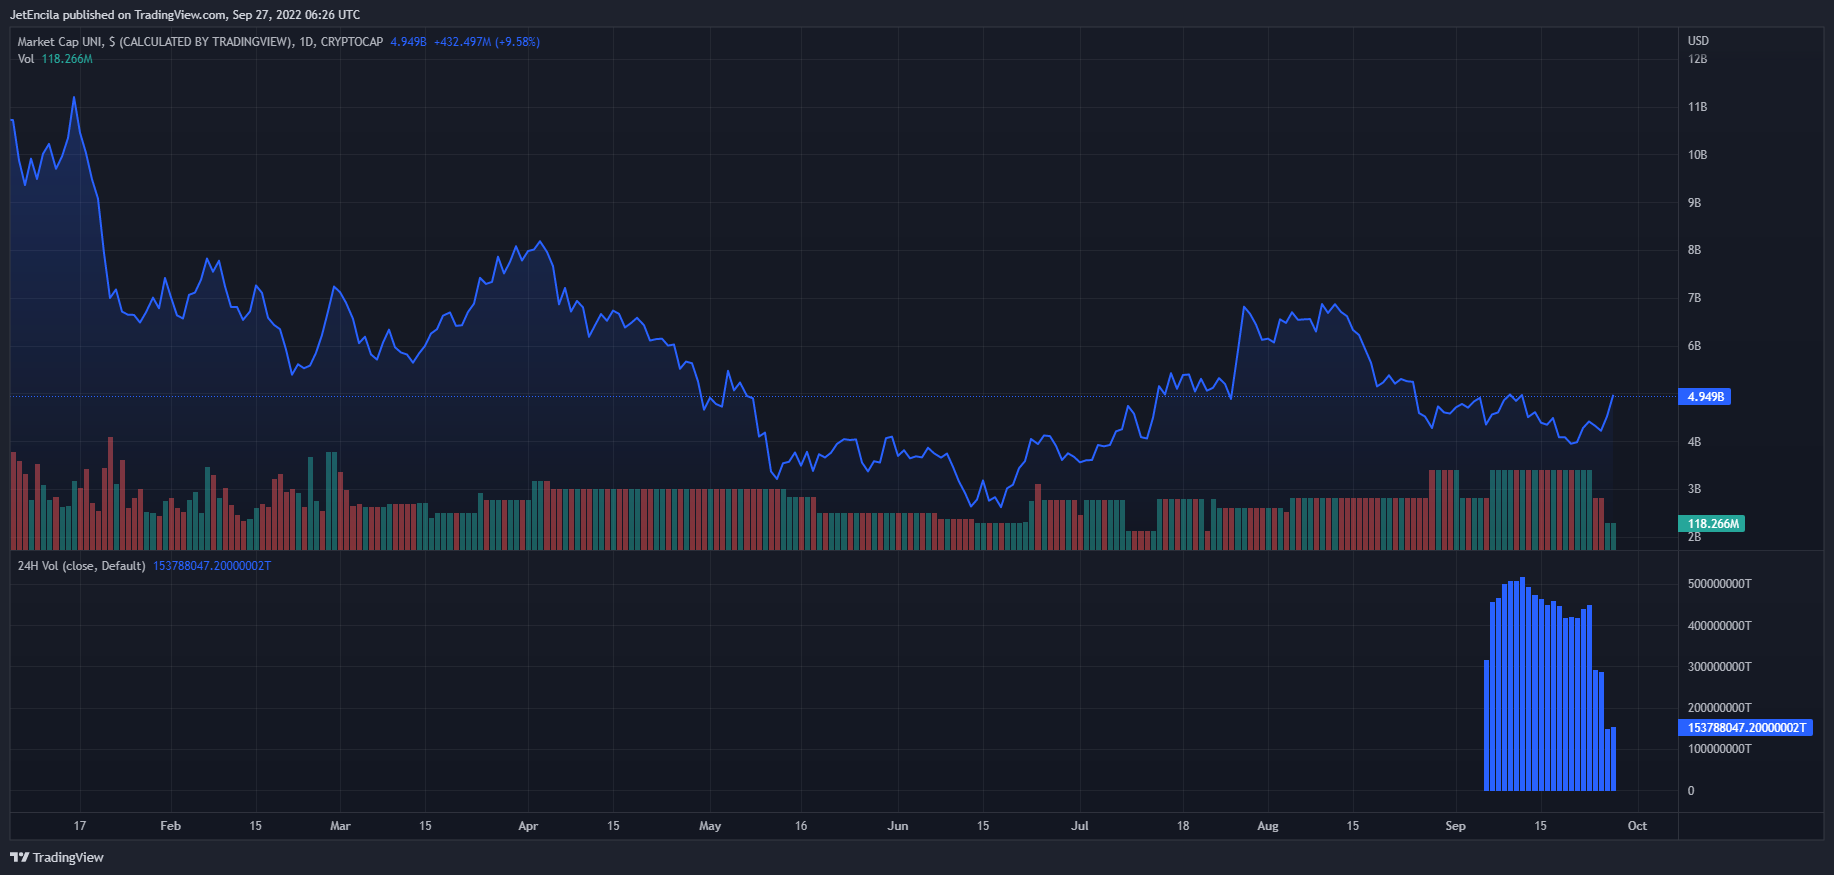The image size is (1834, 875).
Task: Click the Vol 118.266M legend
Action: (55, 59)
